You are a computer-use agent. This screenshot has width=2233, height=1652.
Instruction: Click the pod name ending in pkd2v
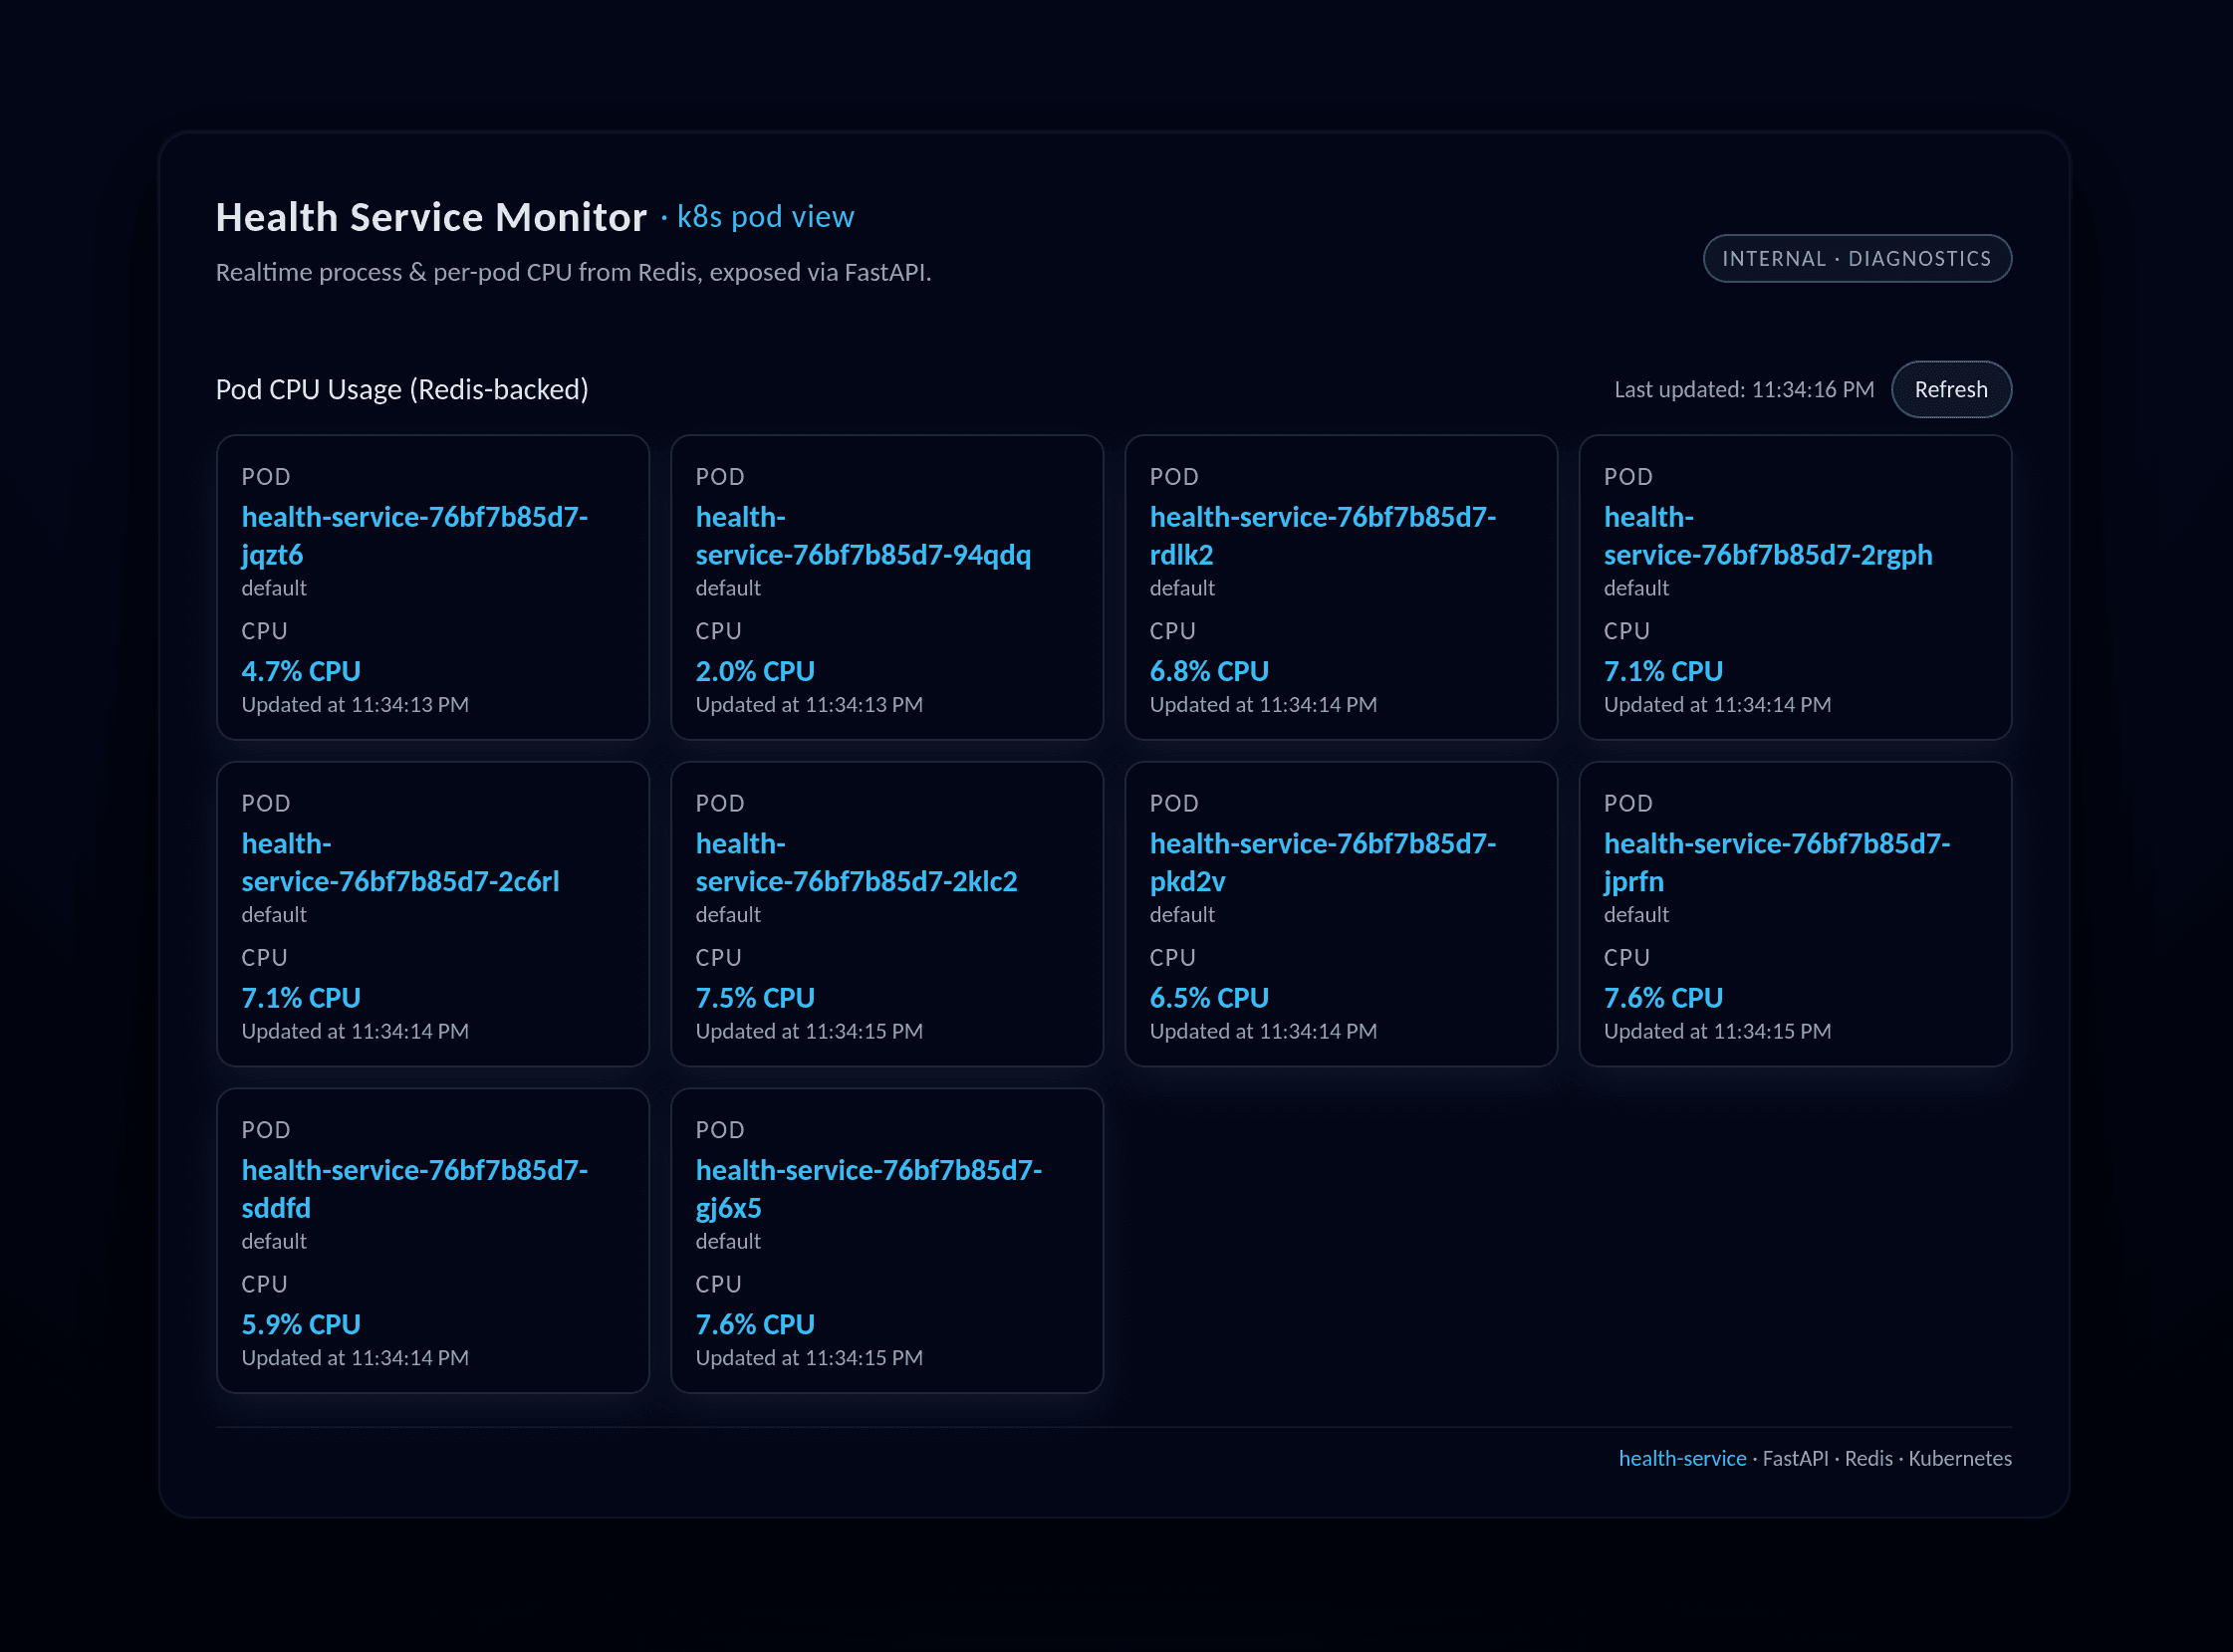[x=1322, y=862]
